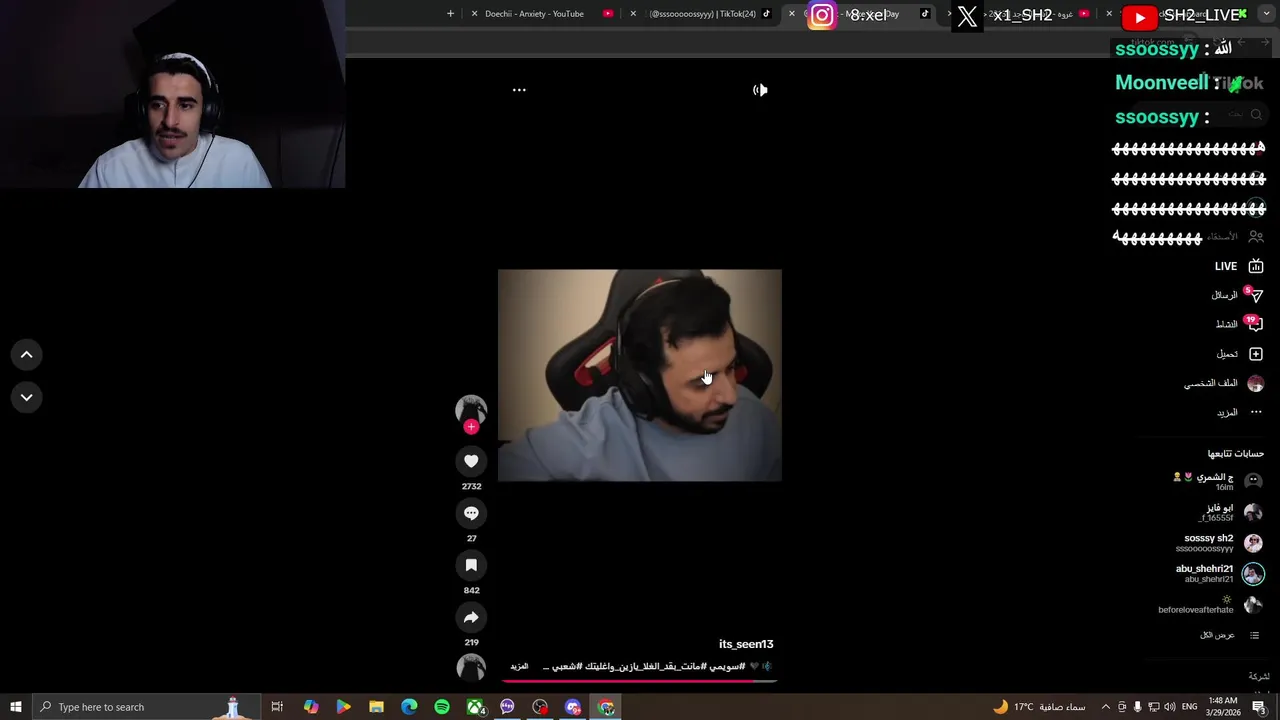Toggle the video's mute speaker icon
Screen dimensions: 1280x720
(x=760, y=90)
